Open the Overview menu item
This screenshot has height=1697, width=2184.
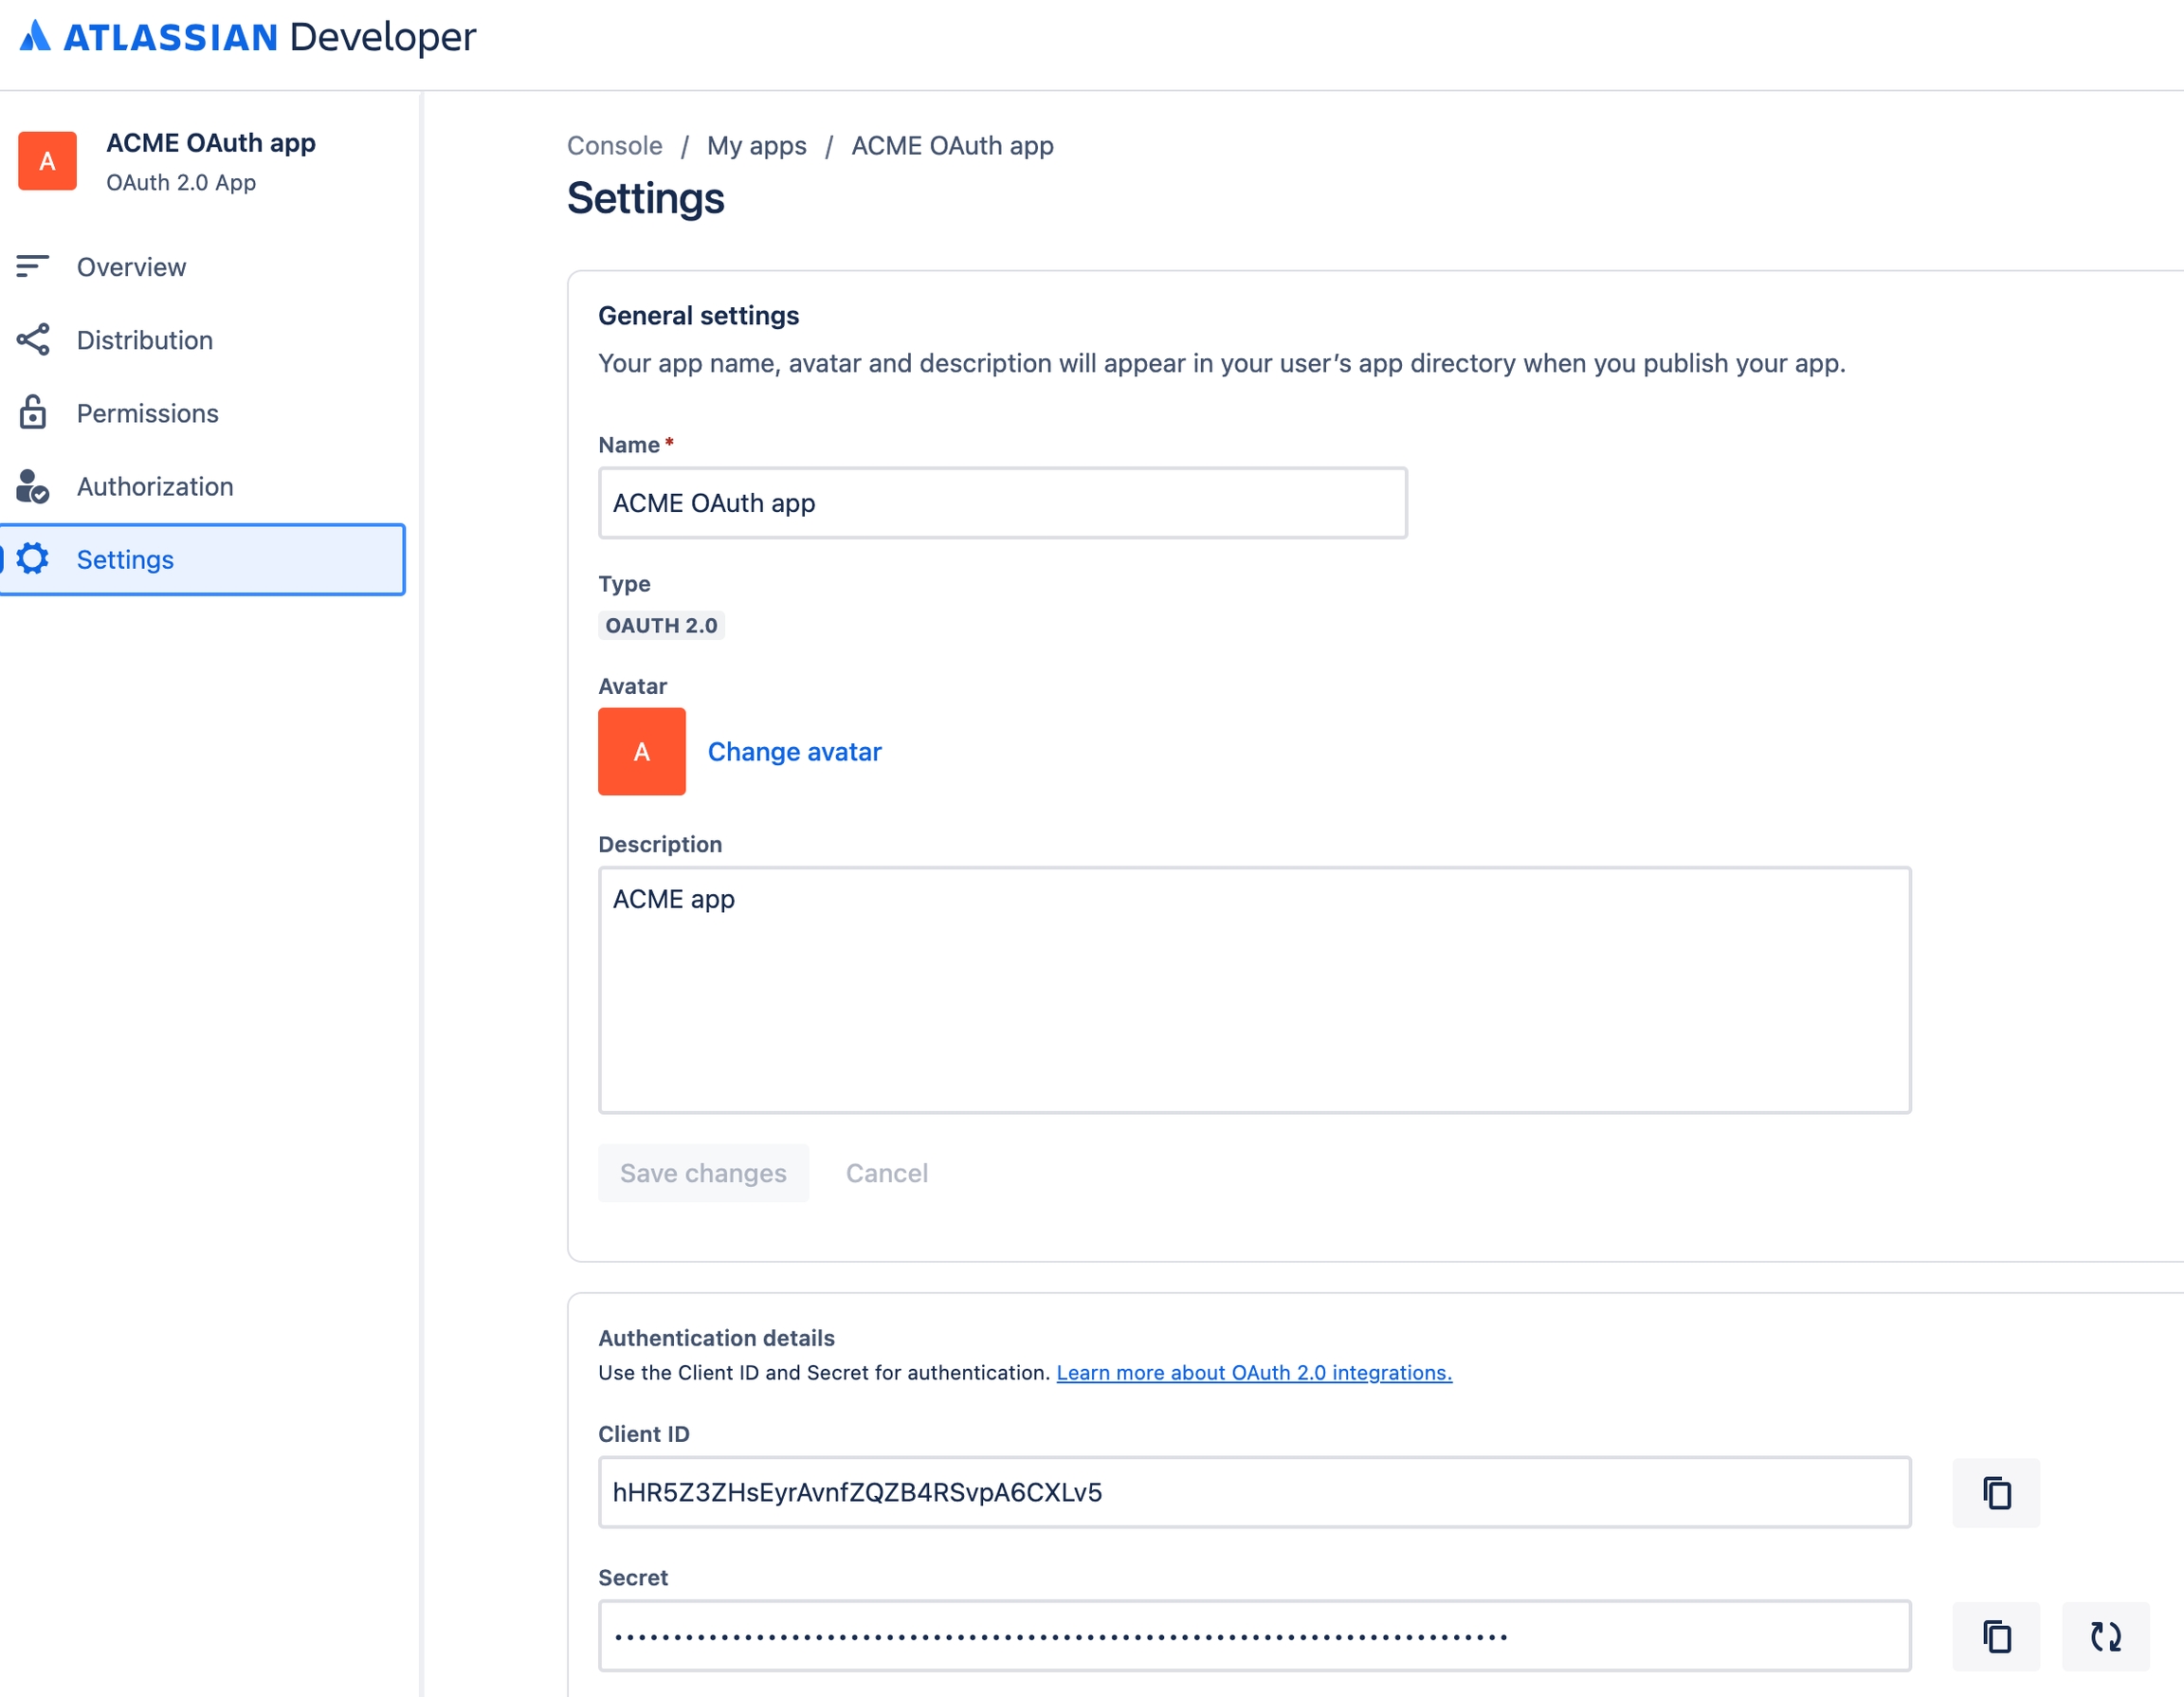tap(131, 267)
